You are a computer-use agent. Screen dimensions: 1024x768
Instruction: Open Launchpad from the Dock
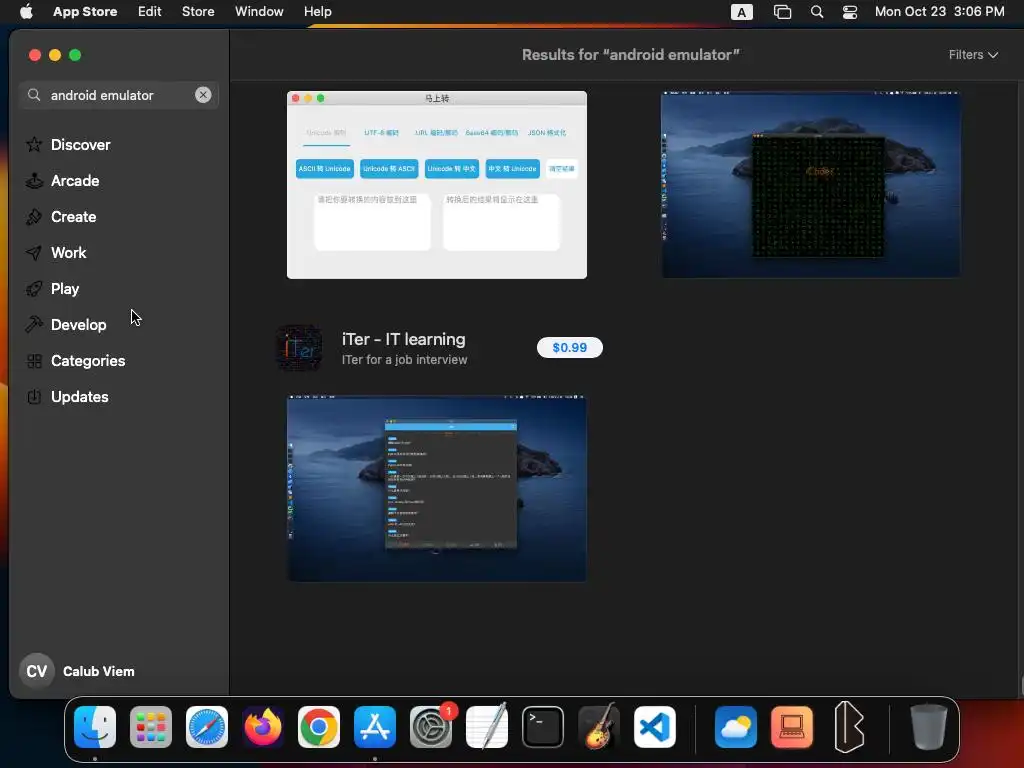click(x=151, y=727)
